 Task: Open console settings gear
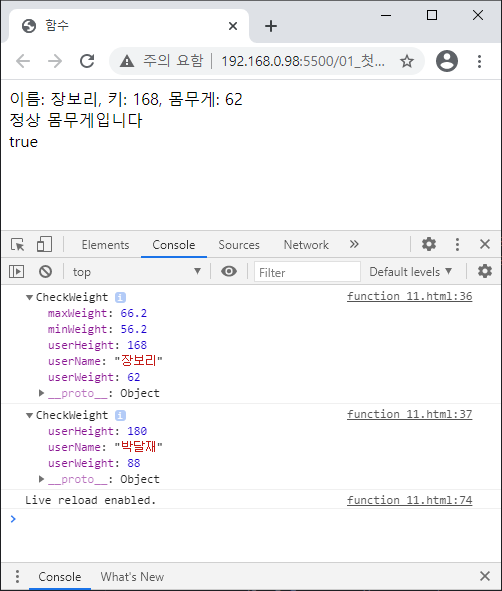pyautogui.click(x=485, y=271)
